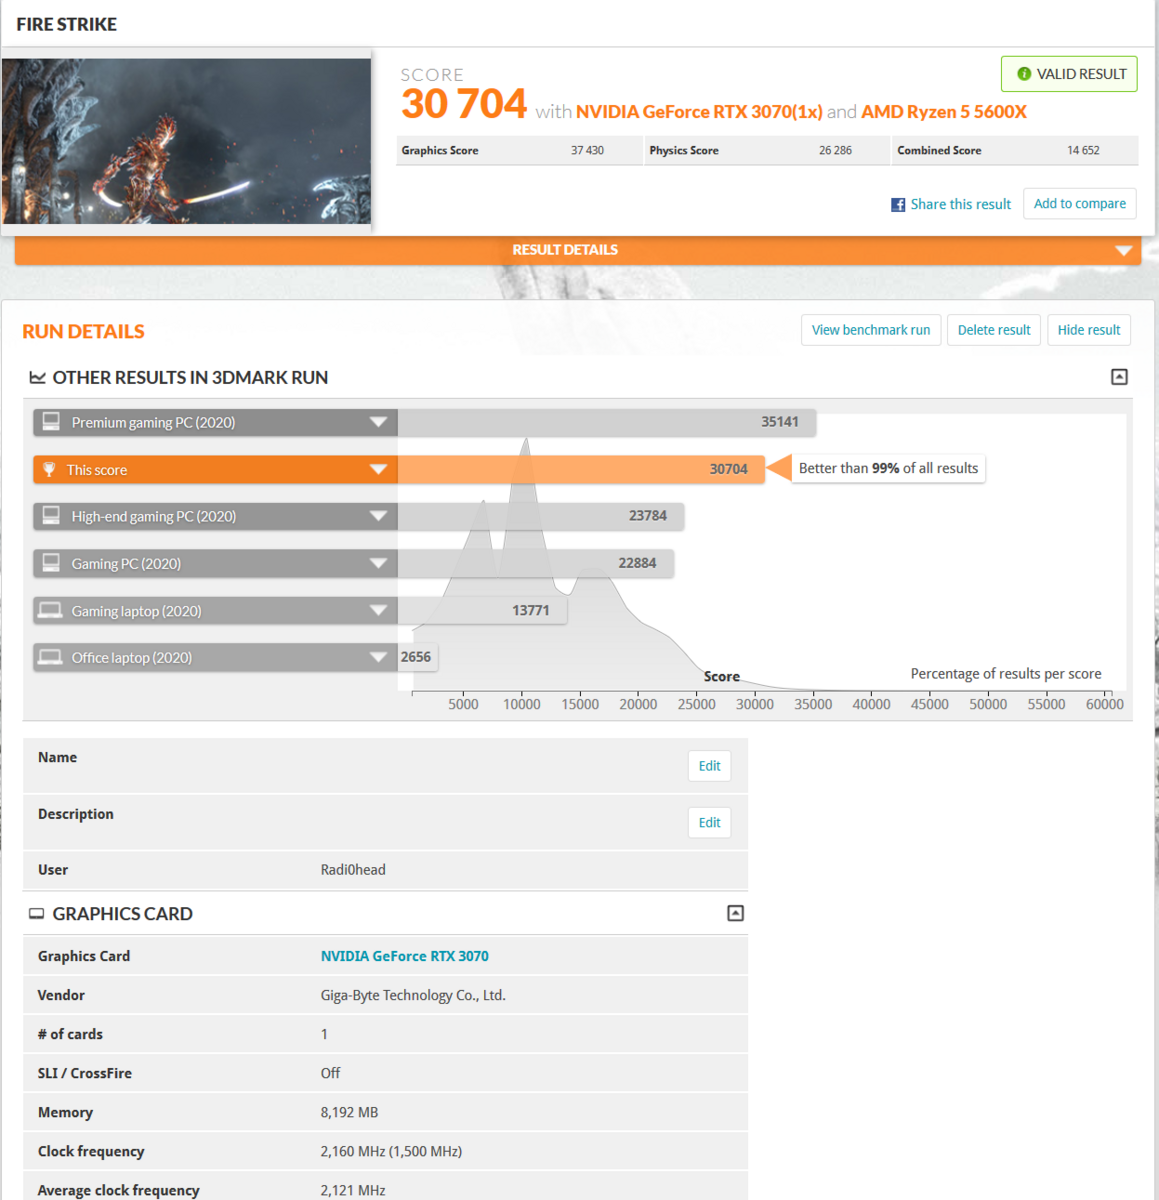The image size is (1159, 1200).
Task: Click the main score 30 704
Action: (464, 104)
